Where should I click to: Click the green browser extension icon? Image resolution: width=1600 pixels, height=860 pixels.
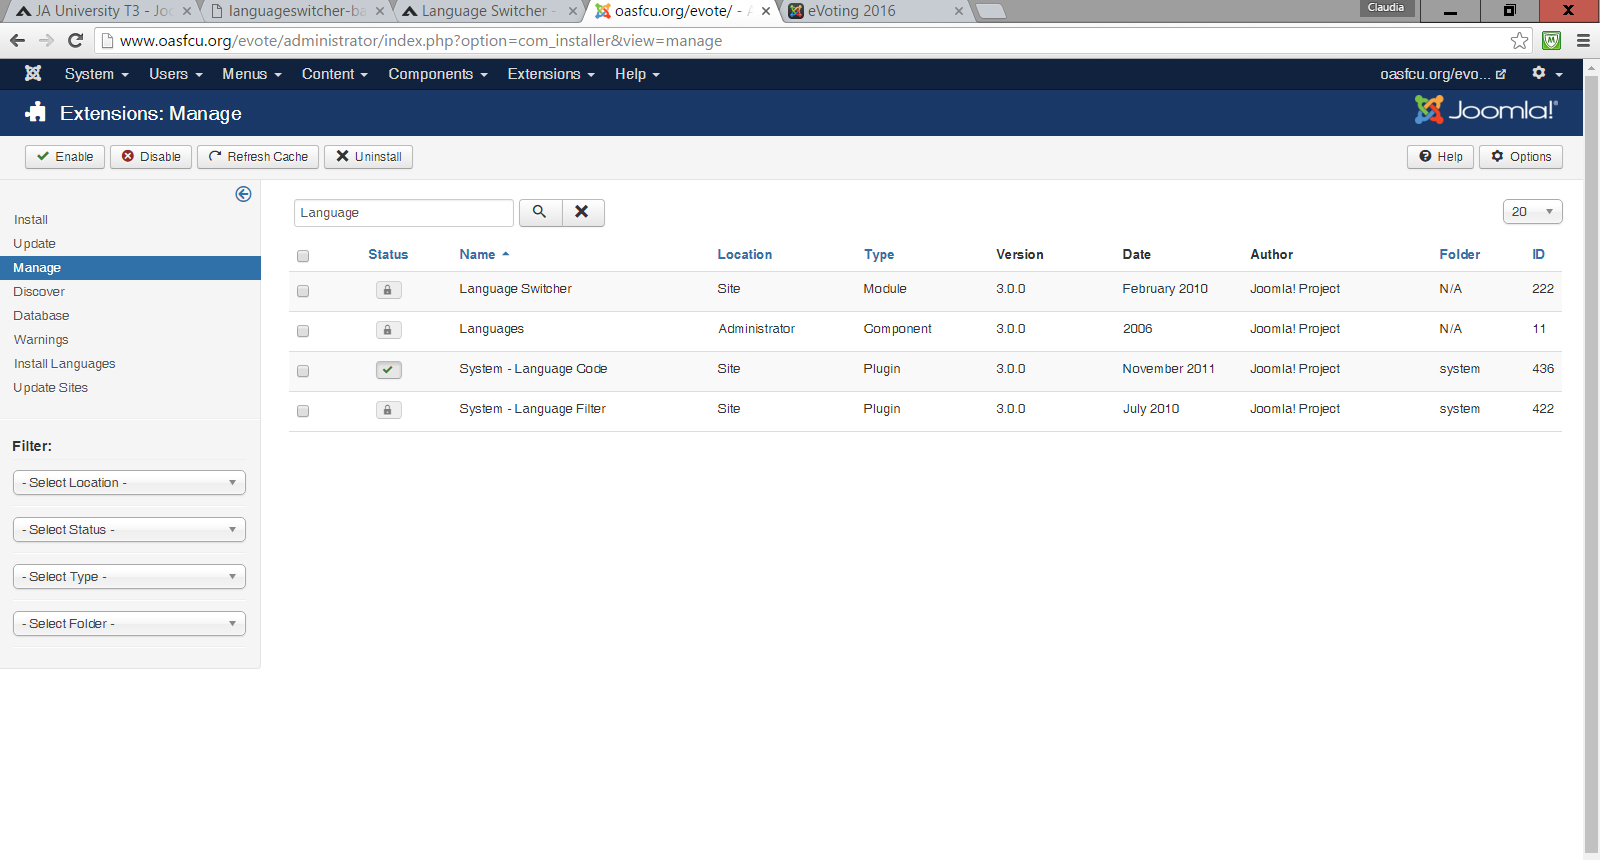[x=1552, y=41]
